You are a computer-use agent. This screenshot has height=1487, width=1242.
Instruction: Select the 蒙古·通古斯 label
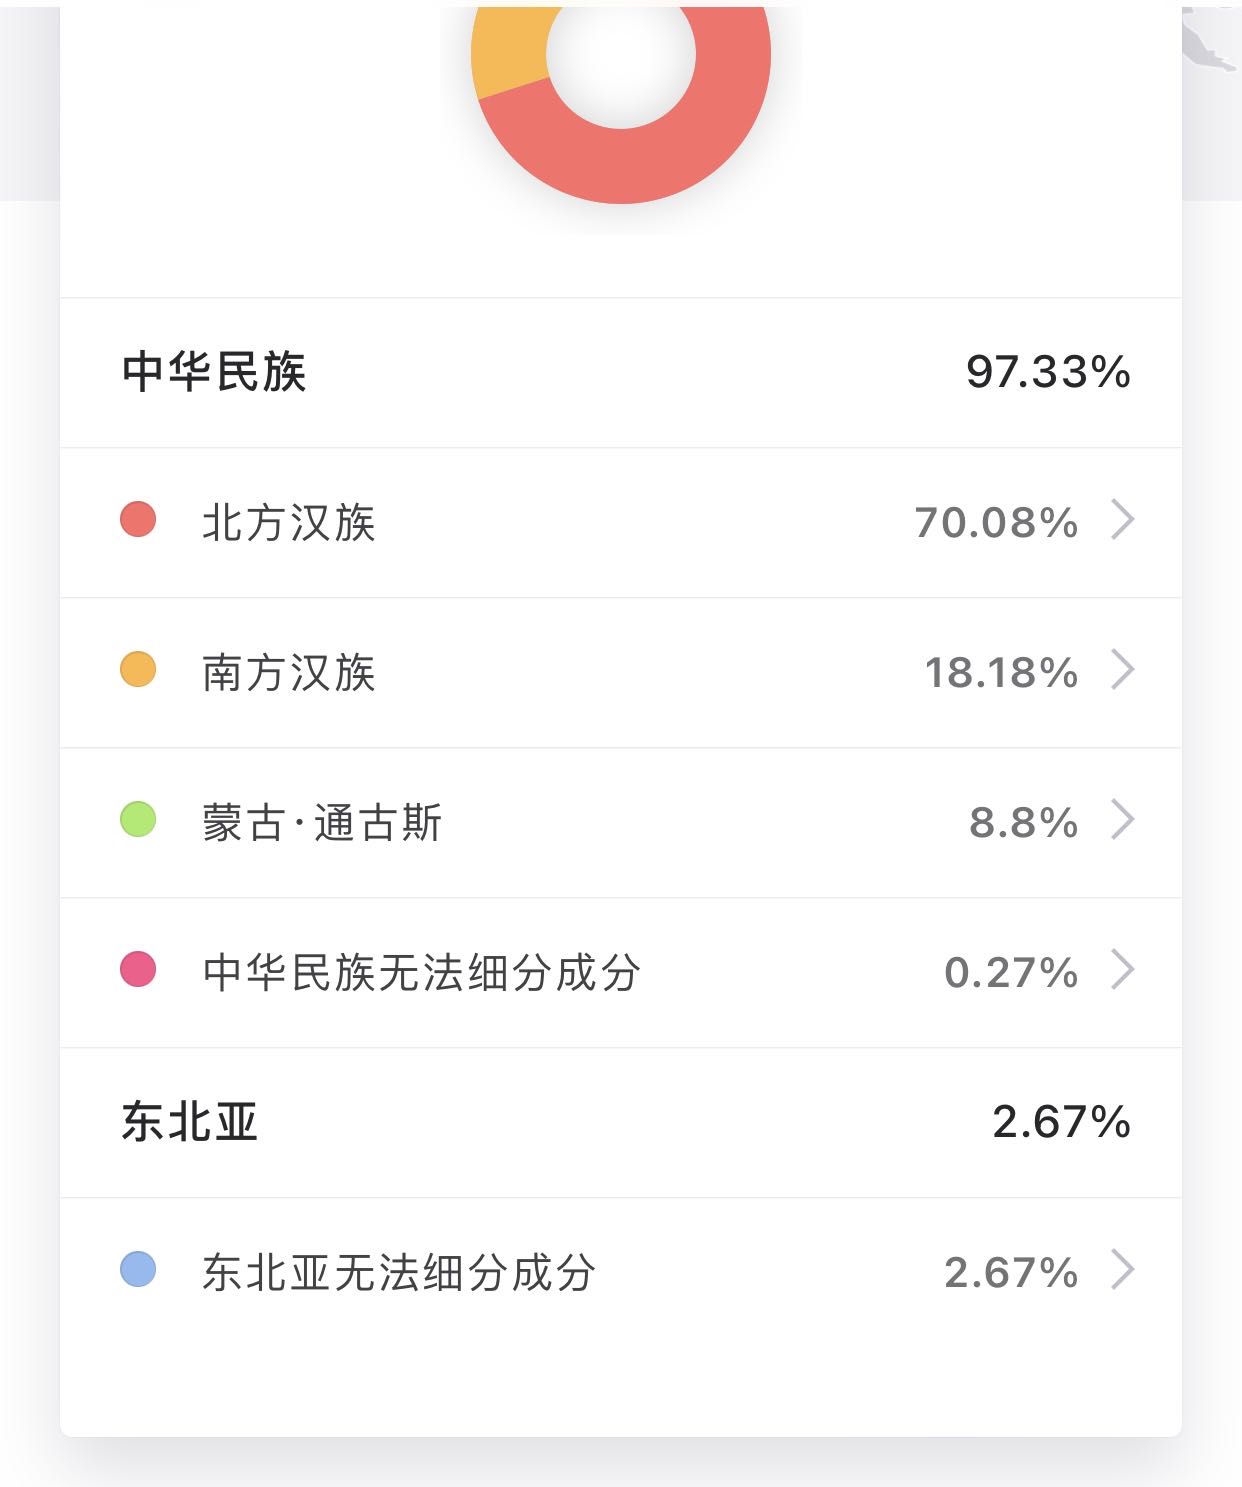321,823
